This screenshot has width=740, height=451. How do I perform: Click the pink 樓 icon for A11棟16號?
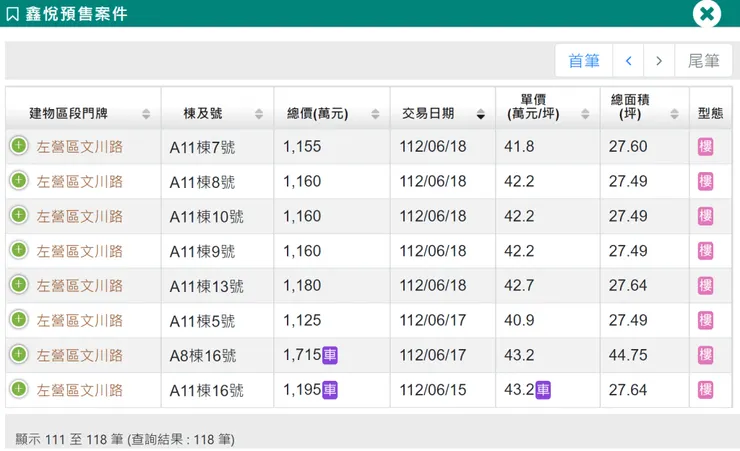tap(706, 390)
